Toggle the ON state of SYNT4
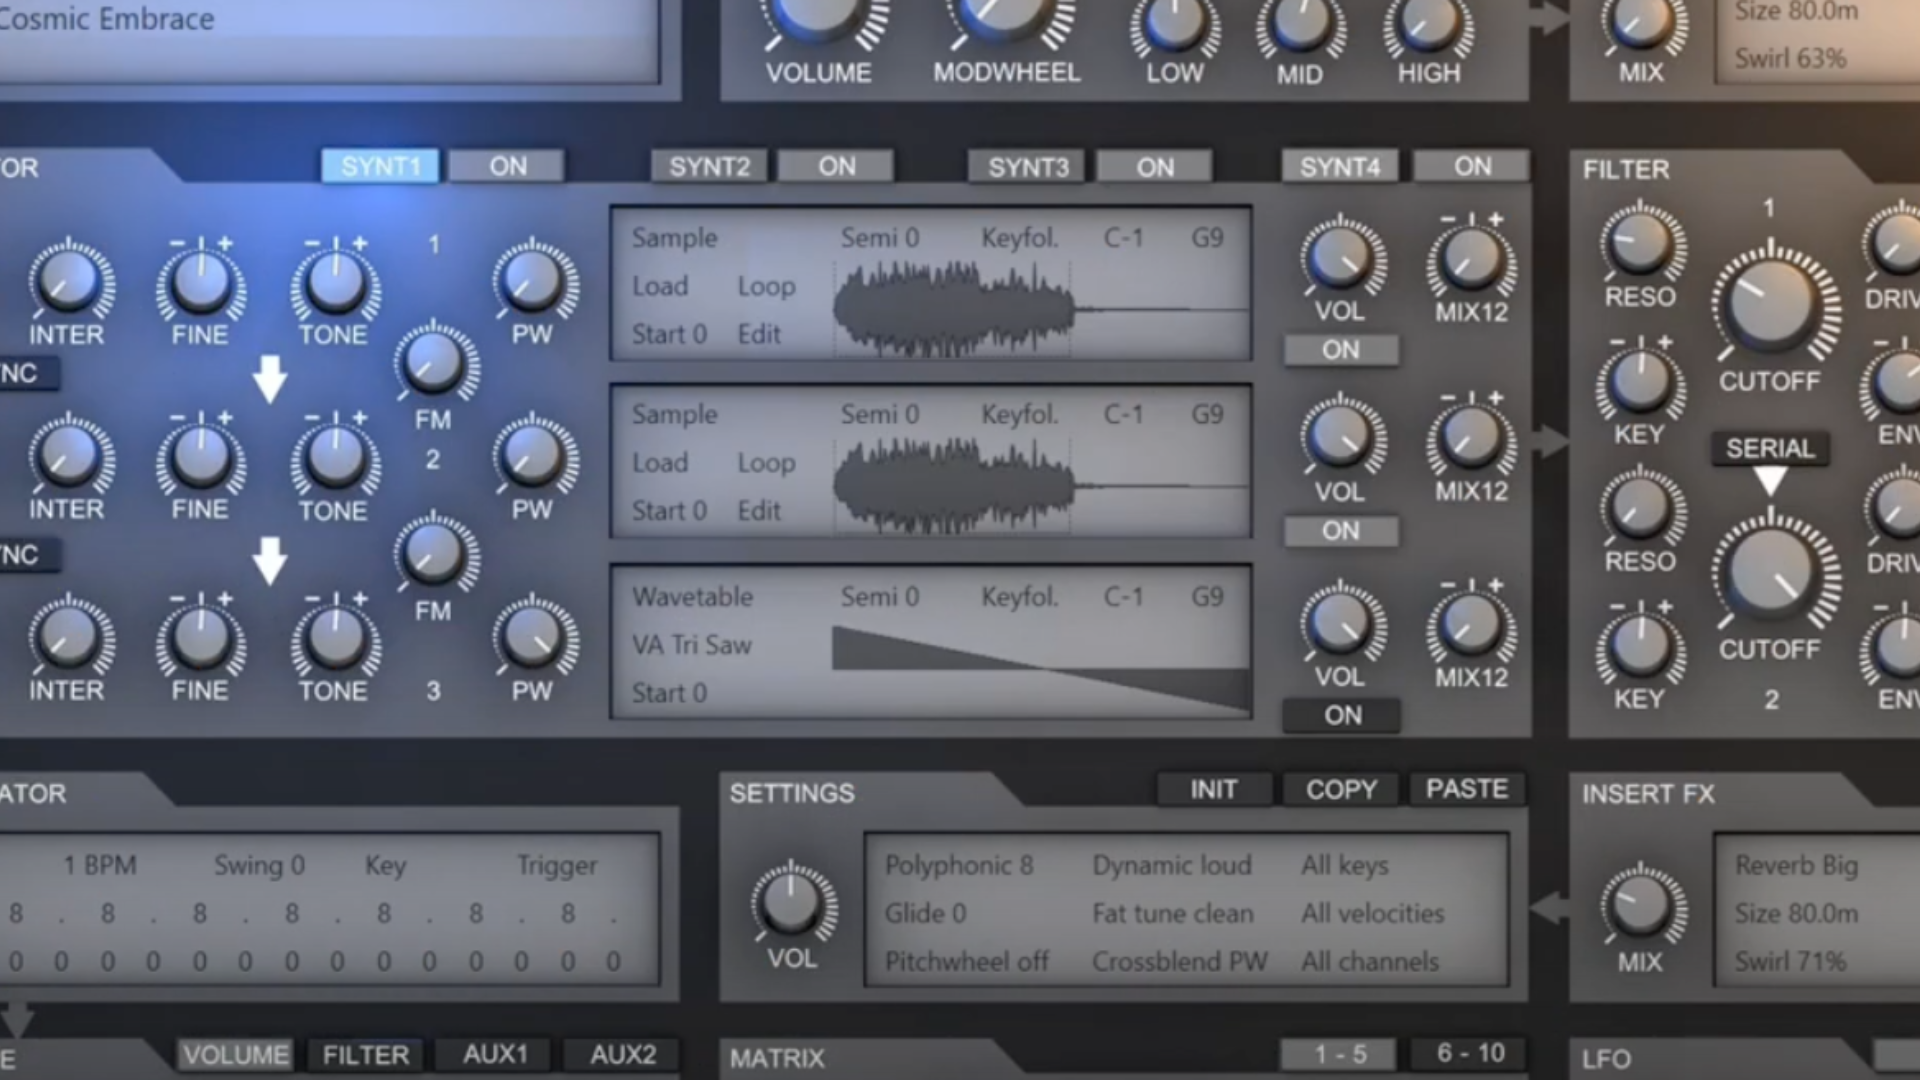Viewport: 1920px width, 1080px height. point(1470,166)
